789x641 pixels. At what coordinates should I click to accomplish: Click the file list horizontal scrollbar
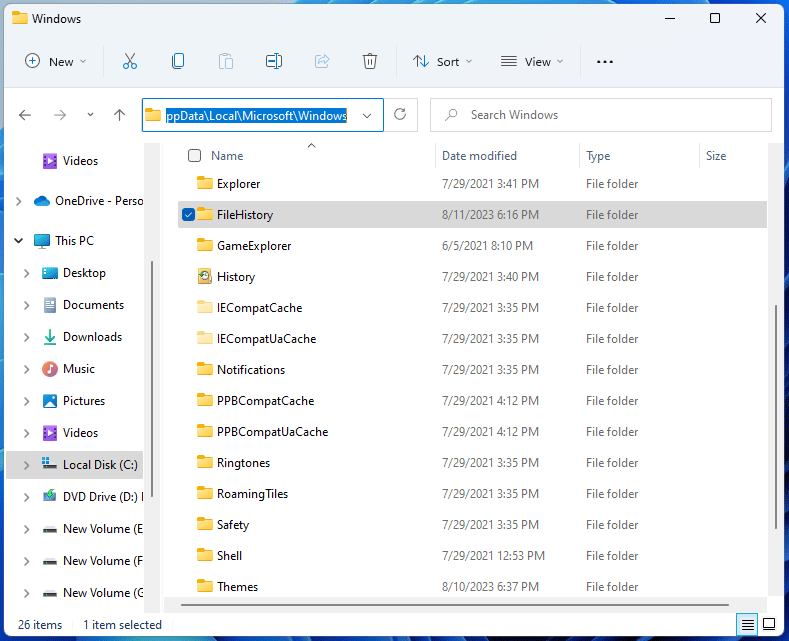[x=455, y=605]
